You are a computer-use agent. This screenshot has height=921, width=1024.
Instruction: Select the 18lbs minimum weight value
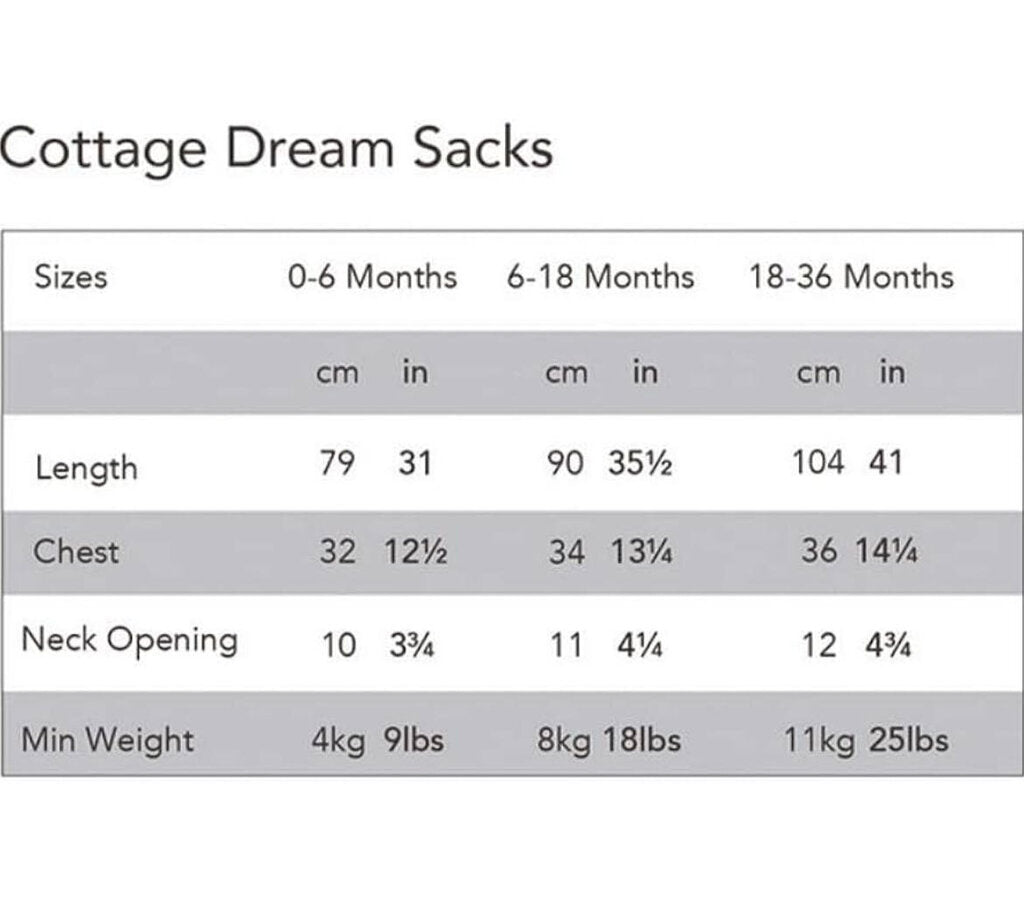coord(642,741)
